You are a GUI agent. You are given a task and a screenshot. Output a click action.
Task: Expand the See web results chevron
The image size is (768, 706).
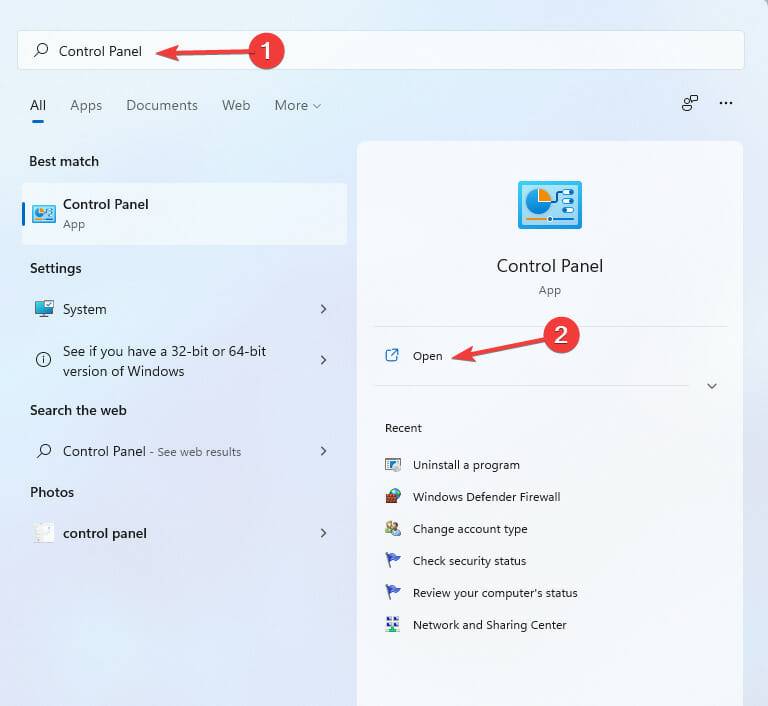pyautogui.click(x=323, y=451)
